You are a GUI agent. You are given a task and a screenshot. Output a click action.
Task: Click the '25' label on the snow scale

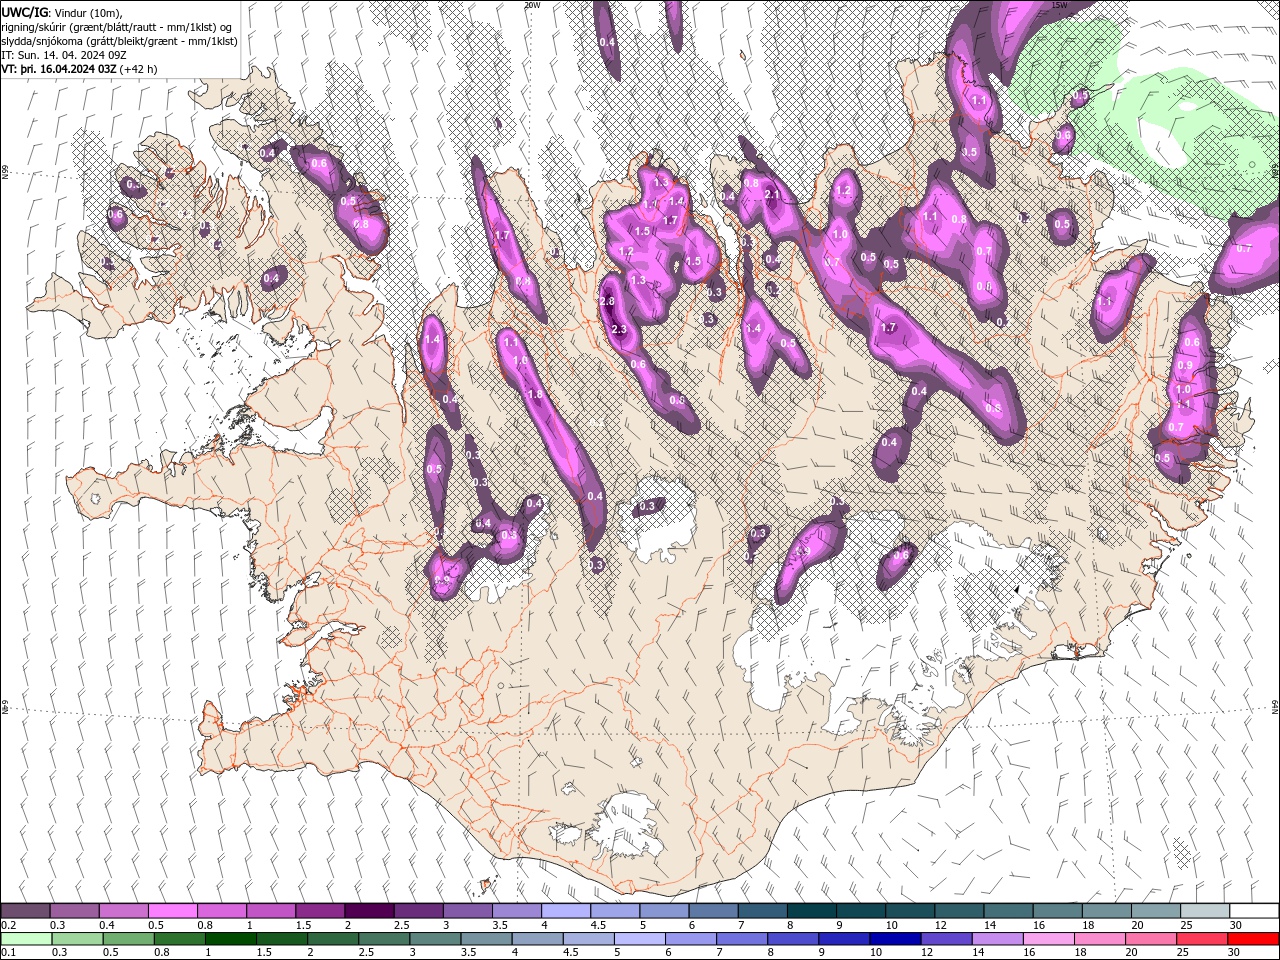(1185, 925)
